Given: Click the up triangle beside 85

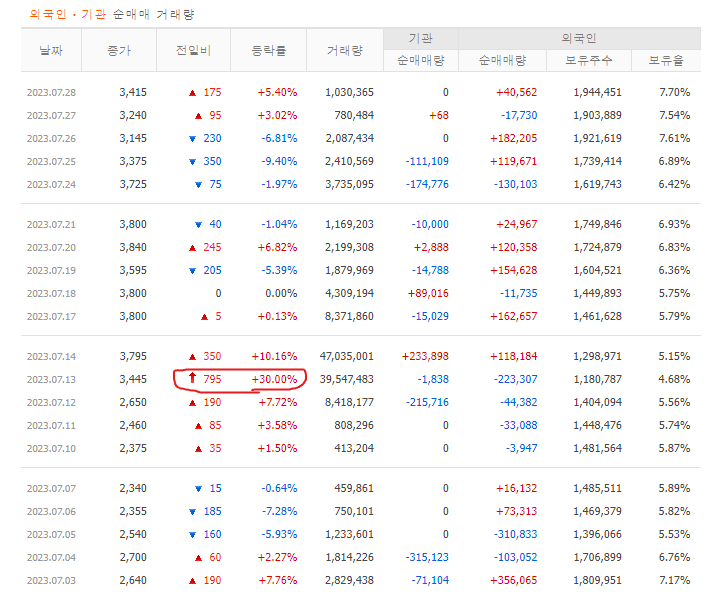Looking at the screenshot, I should pos(198,426).
